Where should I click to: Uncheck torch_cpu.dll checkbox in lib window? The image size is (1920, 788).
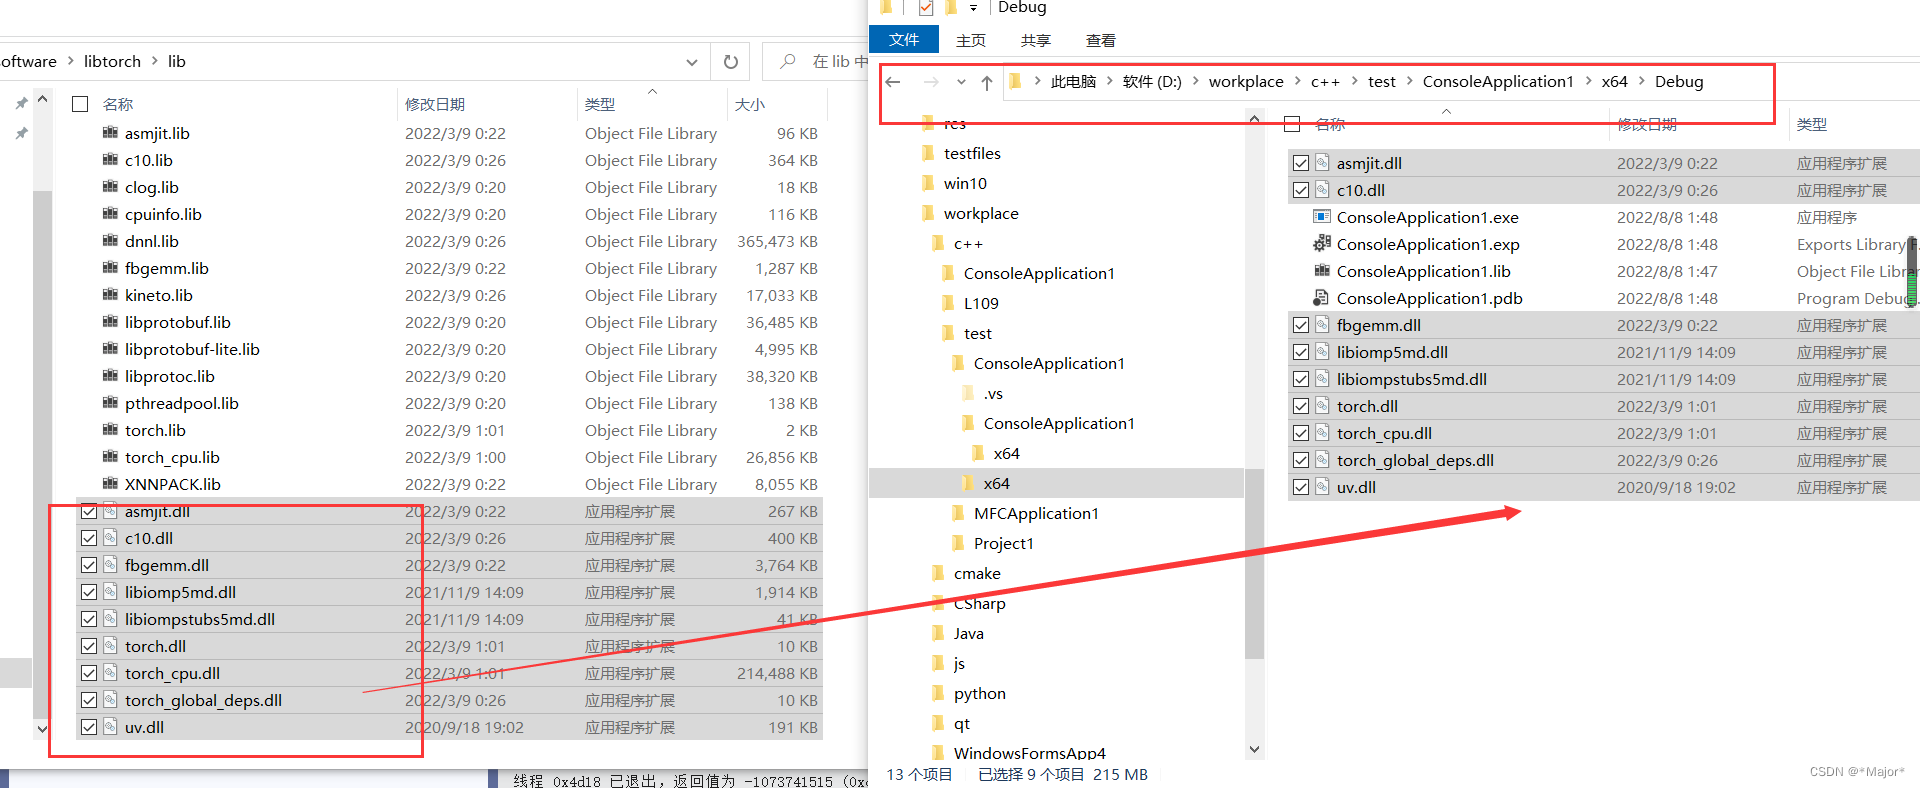[89, 673]
